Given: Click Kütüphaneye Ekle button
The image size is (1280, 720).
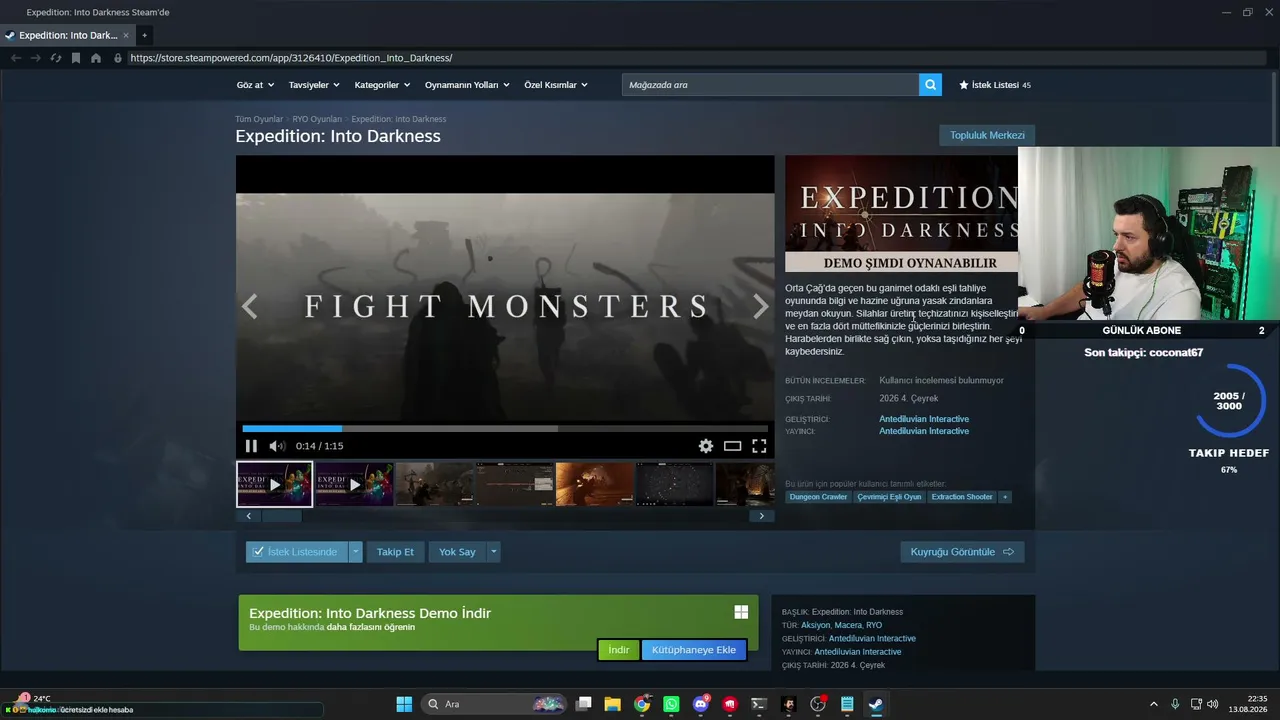Looking at the screenshot, I should pos(694,650).
